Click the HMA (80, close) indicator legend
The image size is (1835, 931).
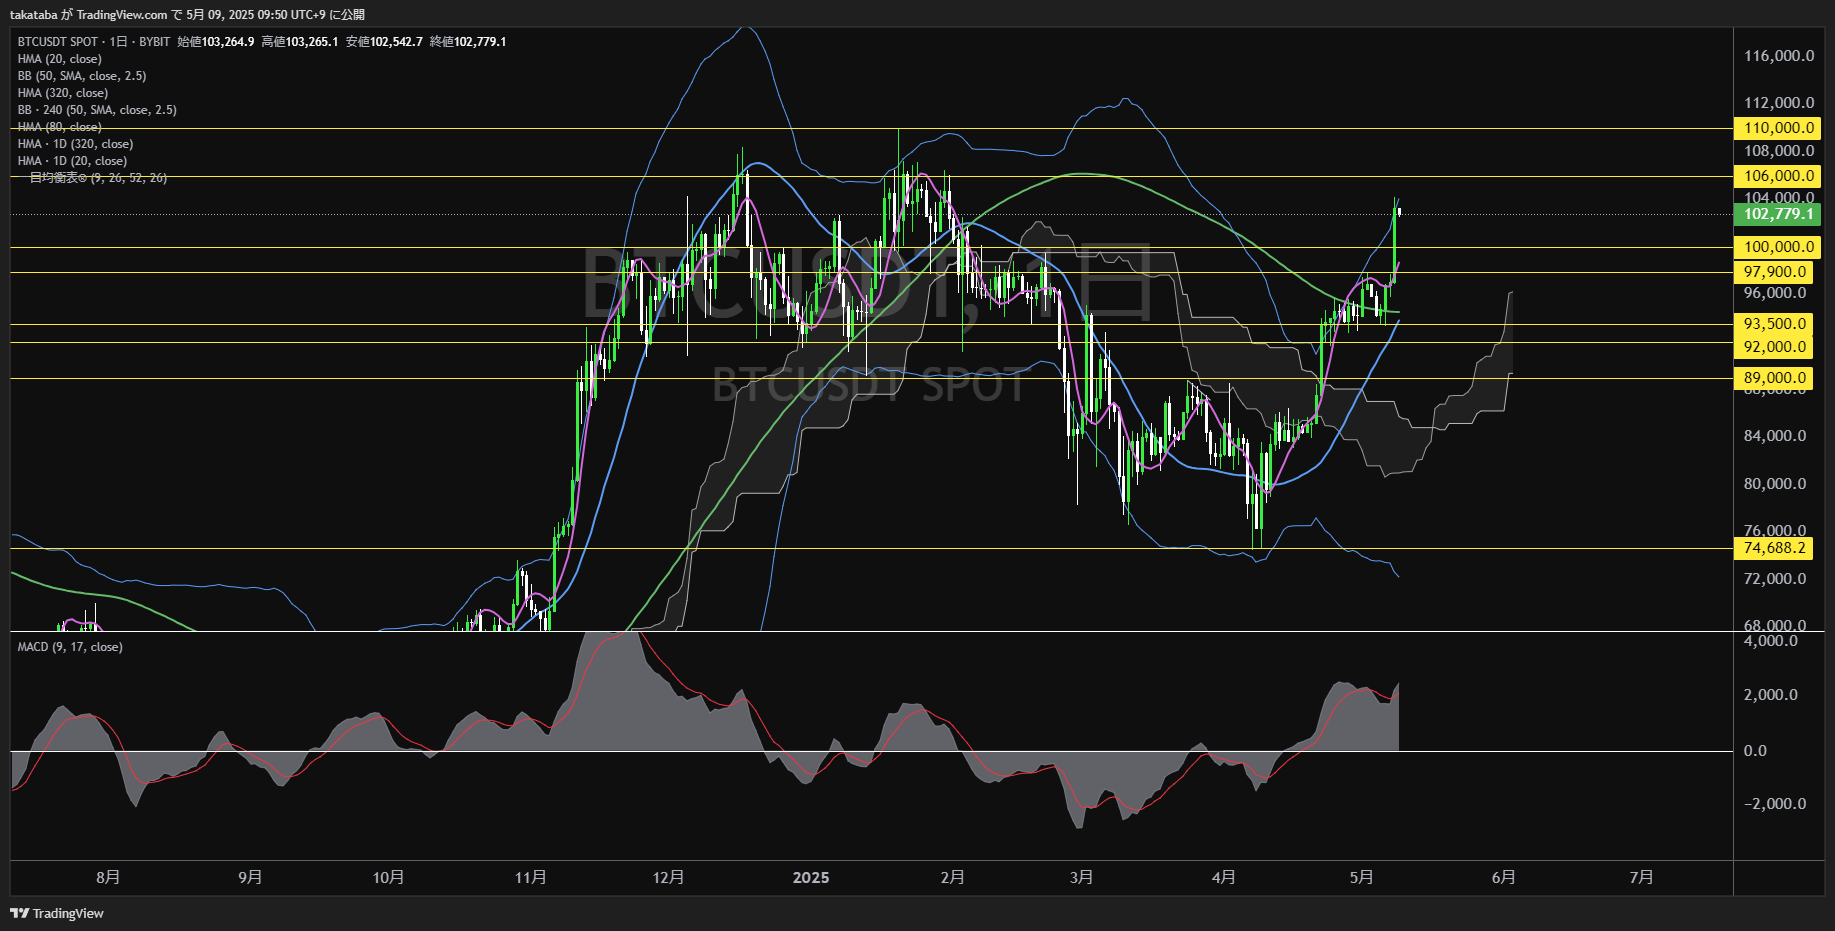click(59, 127)
